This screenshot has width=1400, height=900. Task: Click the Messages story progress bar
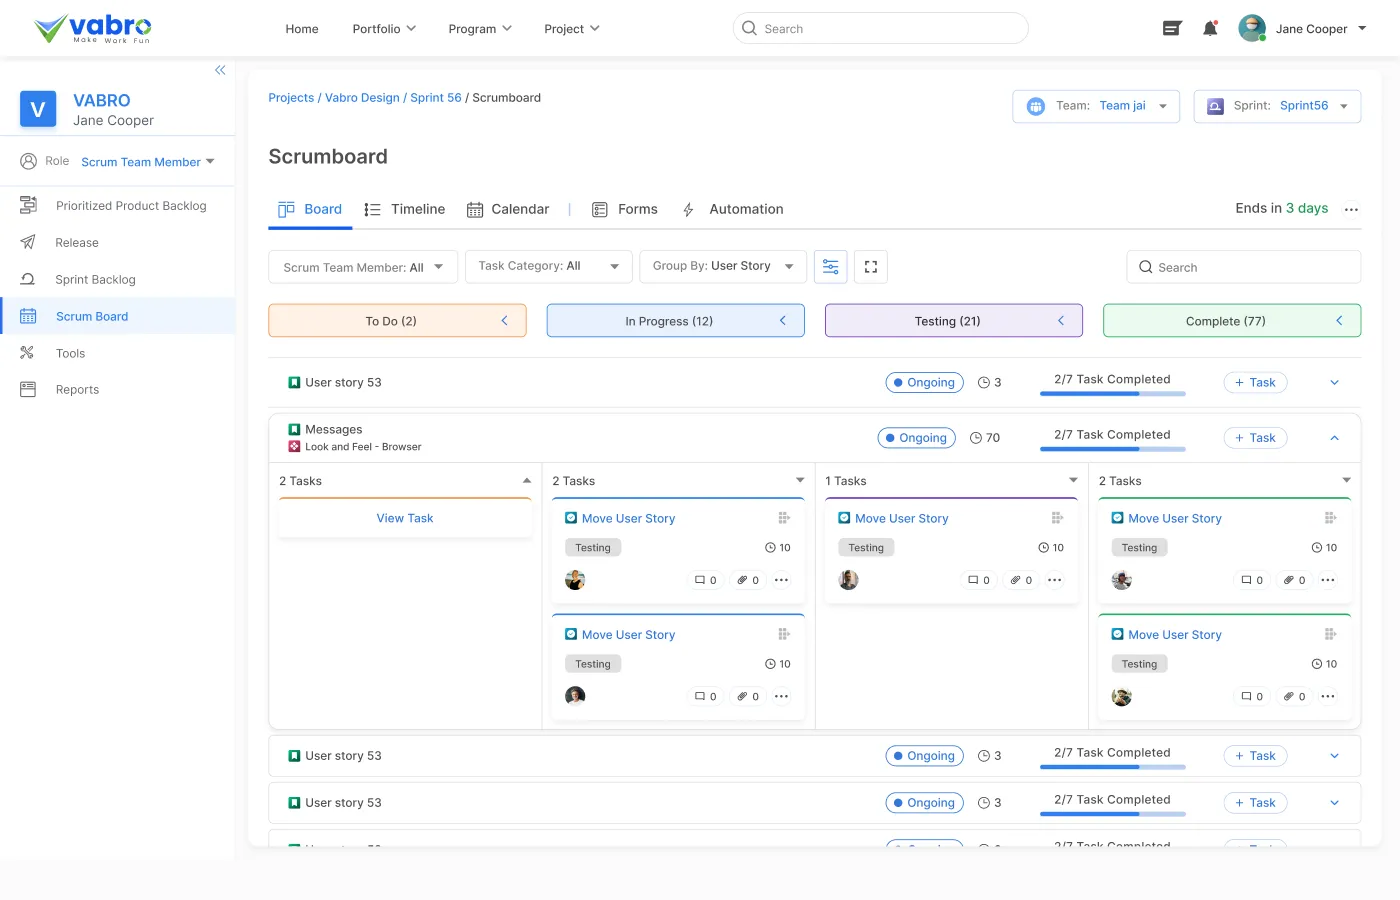[1112, 449]
